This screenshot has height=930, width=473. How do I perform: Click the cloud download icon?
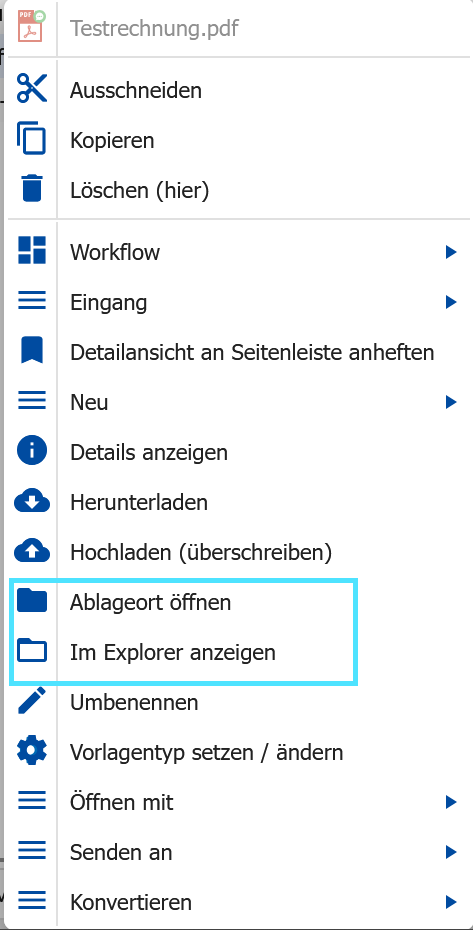31,502
